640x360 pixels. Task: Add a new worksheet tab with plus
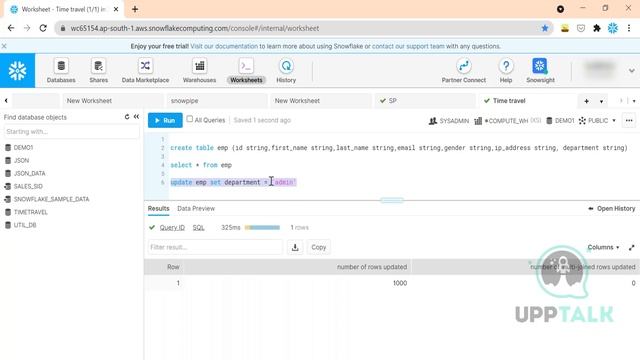coord(587,101)
